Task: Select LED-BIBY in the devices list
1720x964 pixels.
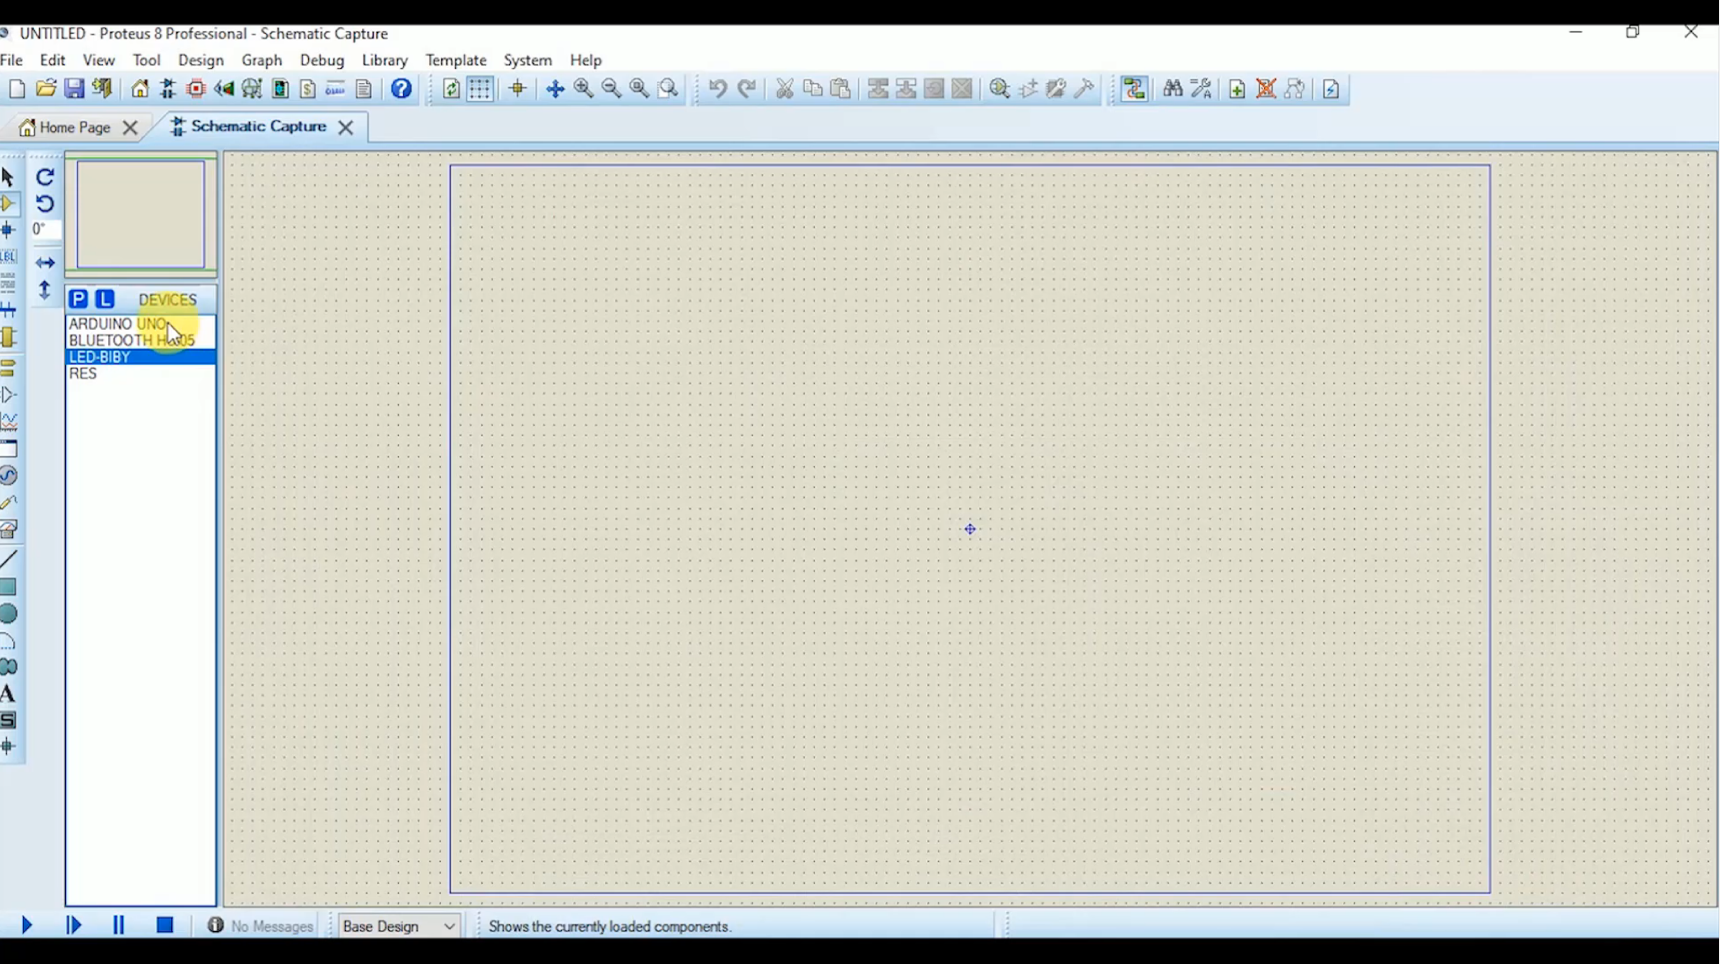Action: point(141,357)
